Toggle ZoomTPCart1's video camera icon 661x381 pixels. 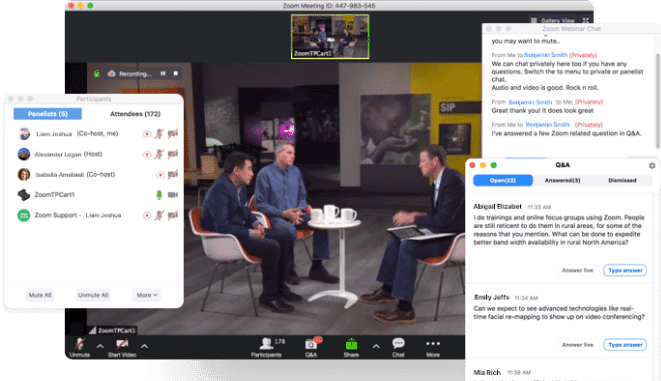tap(172, 195)
